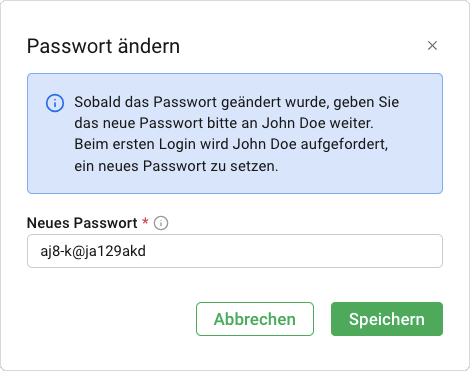Click the blue information banner box
The image size is (470, 371).
(235, 133)
